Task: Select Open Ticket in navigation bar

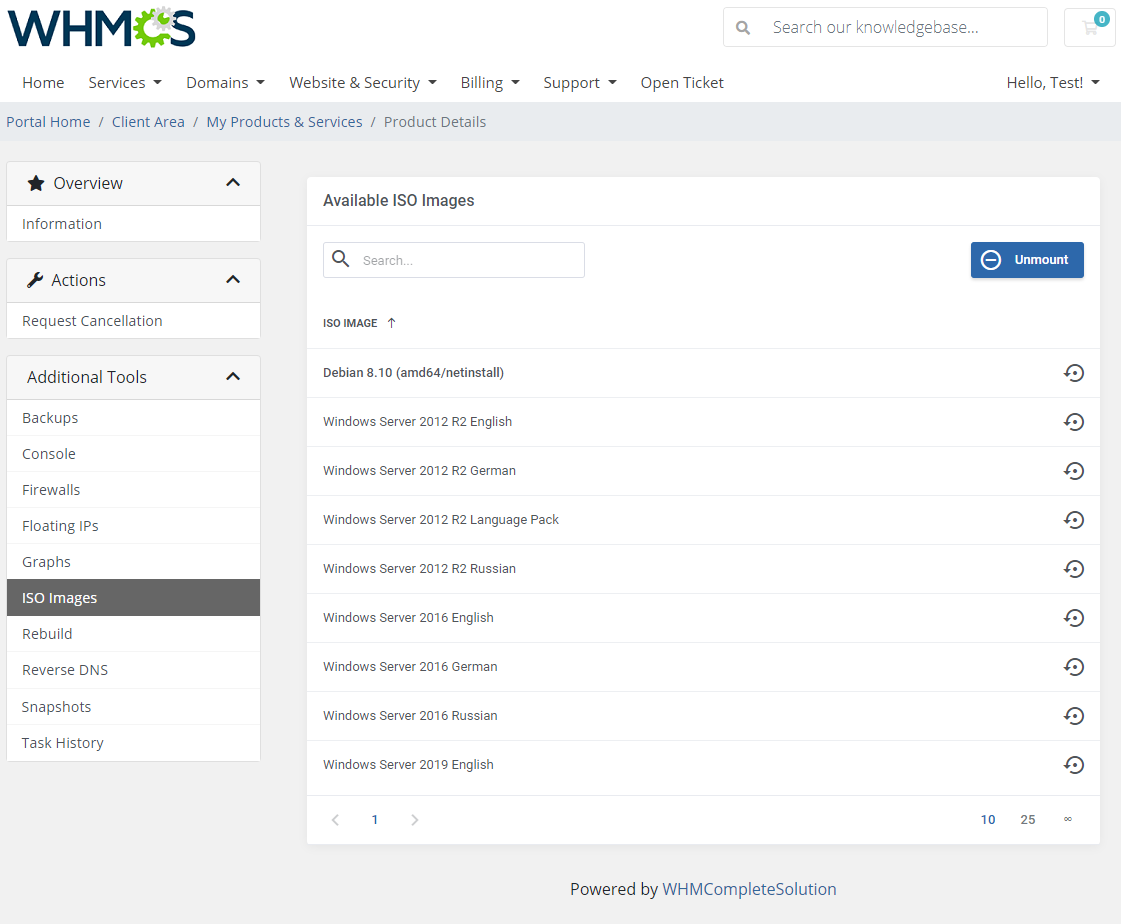Action: (682, 82)
